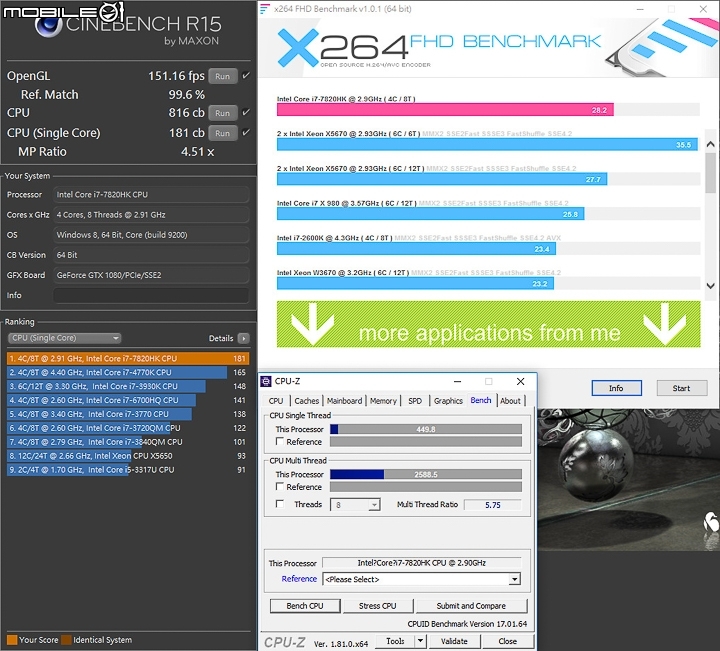
Task: Open the About tab in CPU-Z
Action: click(510, 401)
